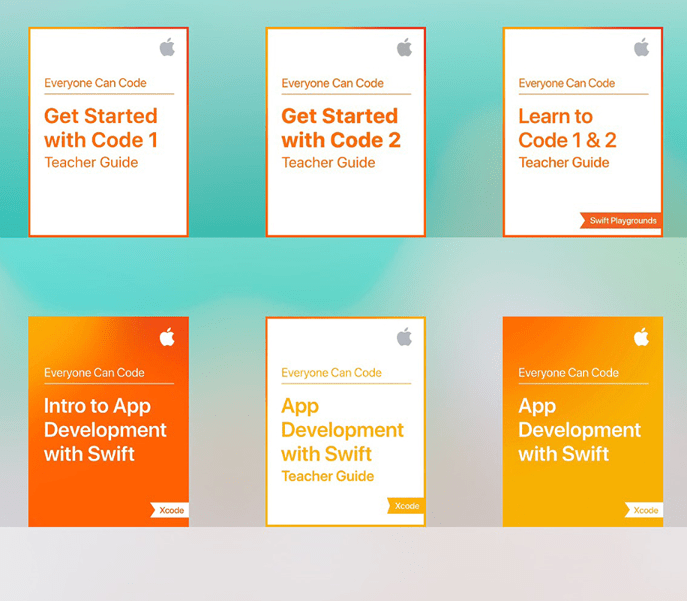This screenshot has height=601, width=687.
Task: Click the Apple logo on Get Started with Code 2
Action: tap(404, 47)
